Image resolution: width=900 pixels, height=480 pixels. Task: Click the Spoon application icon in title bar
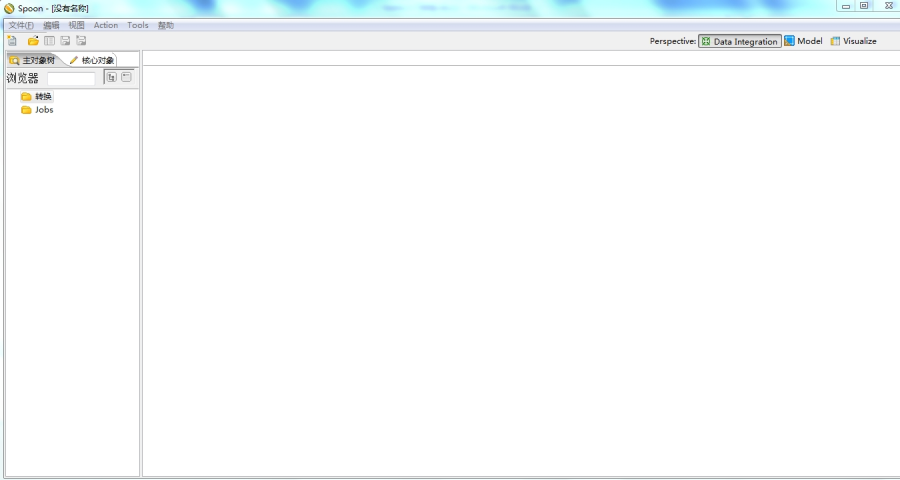9,9
